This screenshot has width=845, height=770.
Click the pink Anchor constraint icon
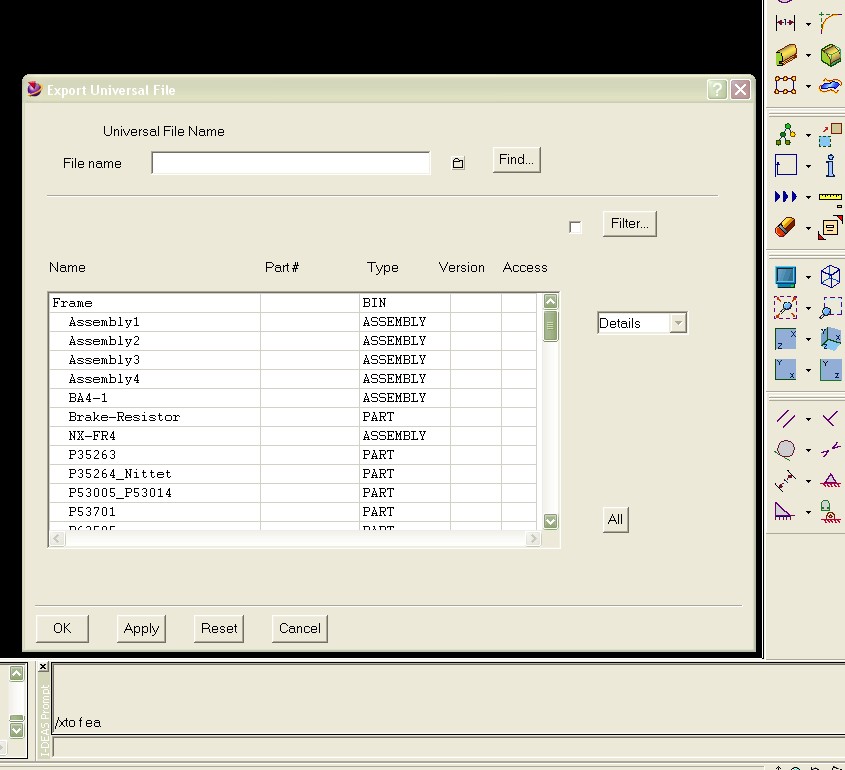pos(830,480)
